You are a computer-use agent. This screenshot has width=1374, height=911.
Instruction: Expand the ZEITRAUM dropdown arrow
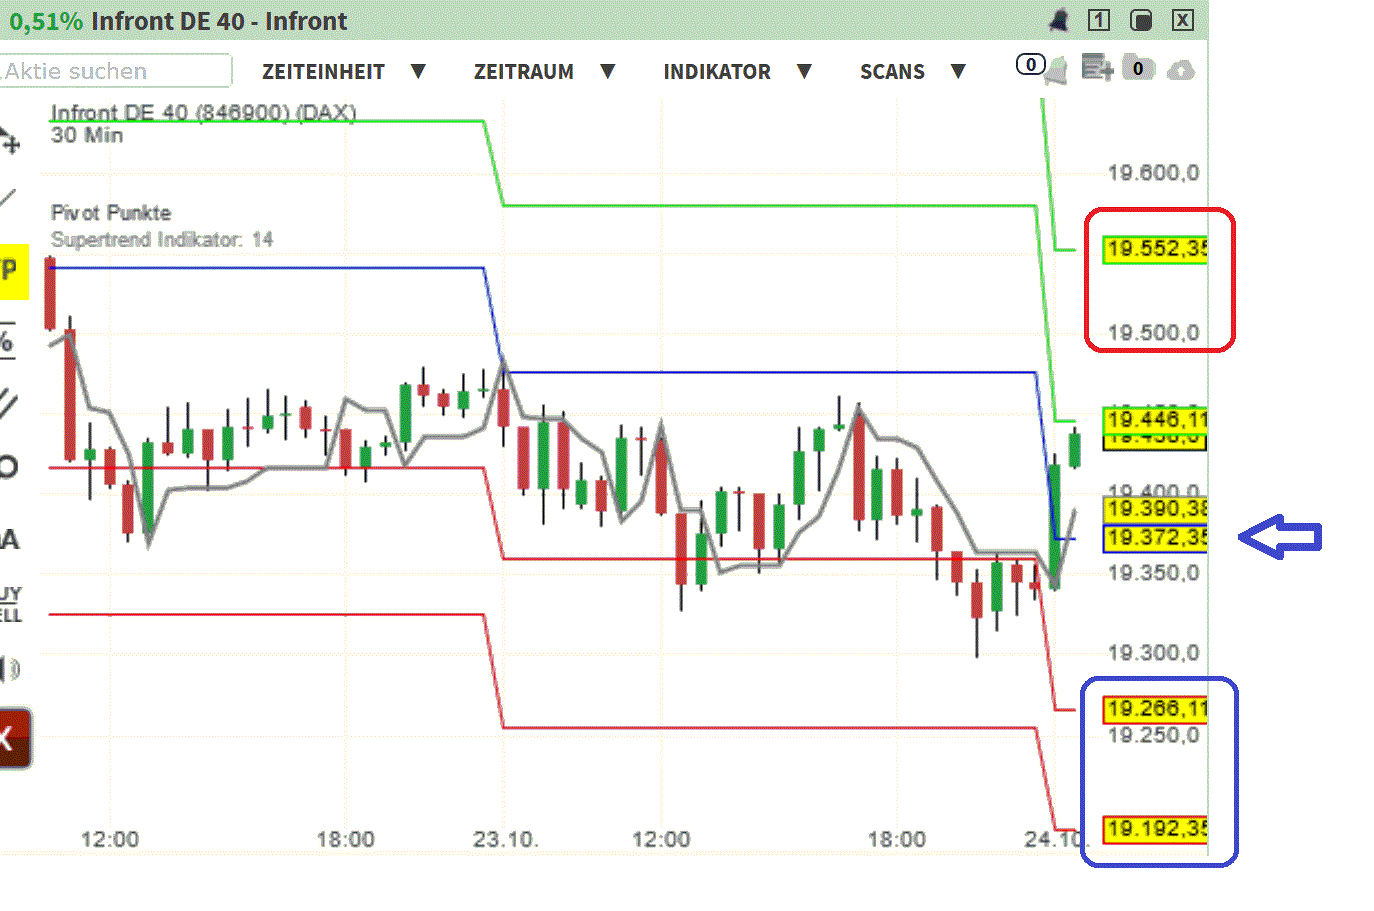pyautogui.click(x=607, y=71)
